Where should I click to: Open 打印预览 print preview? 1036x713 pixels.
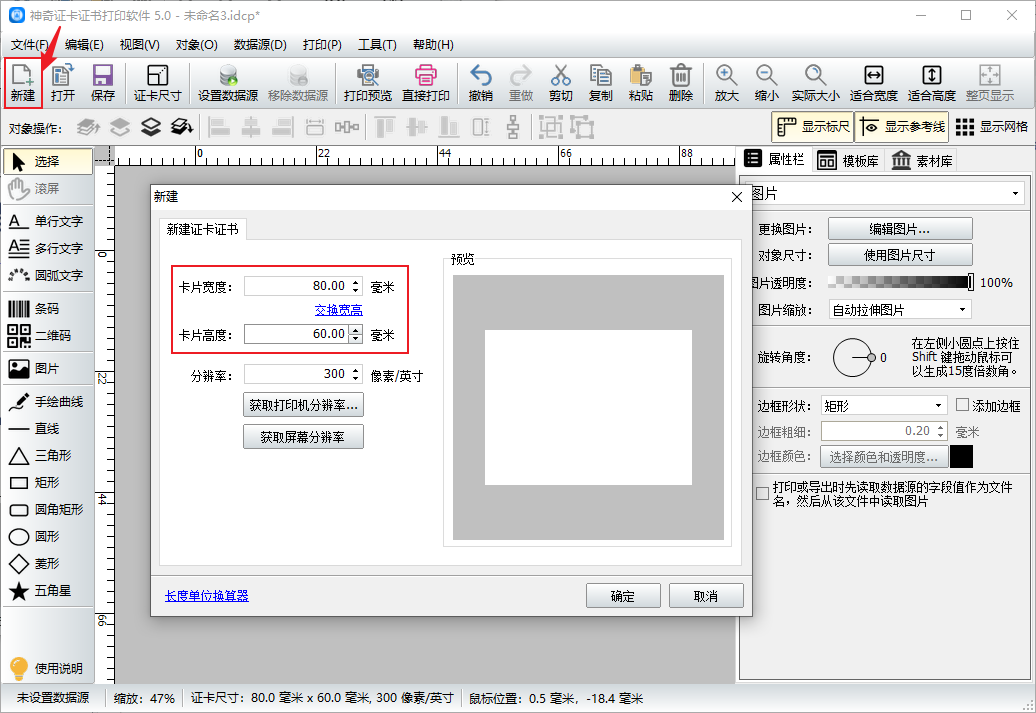pyautogui.click(x=368, y=83)
